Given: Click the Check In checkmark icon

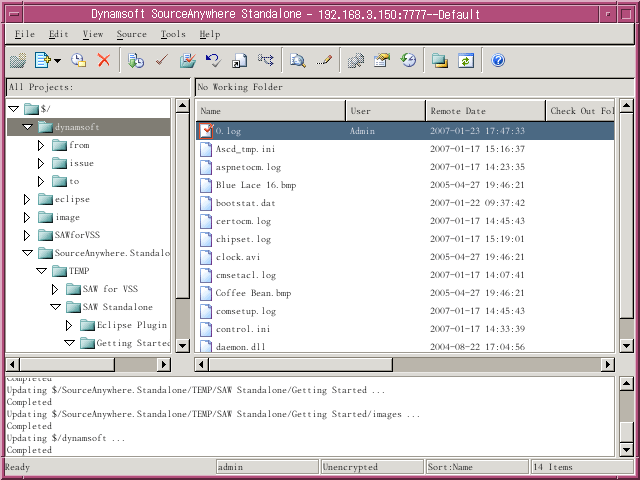Looking at the screenshot, I should (x=161, y=61).
